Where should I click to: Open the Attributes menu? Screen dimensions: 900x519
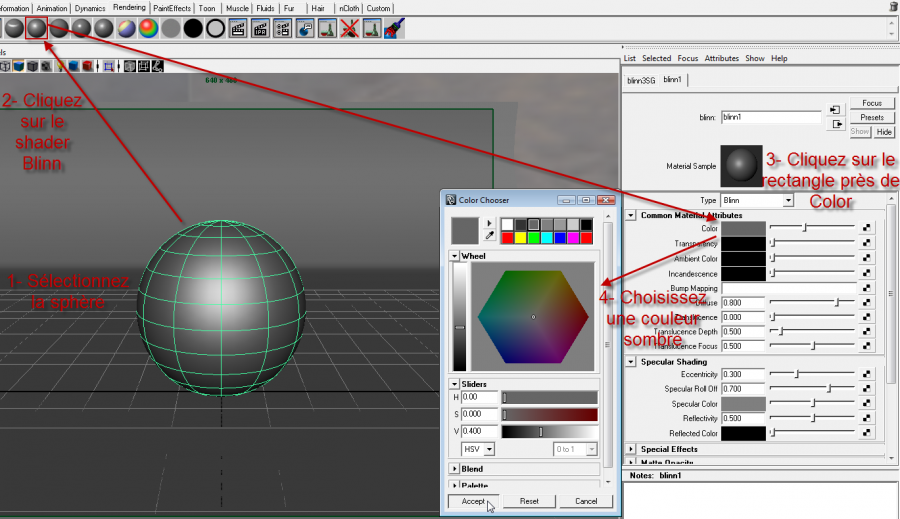pos(721,59)
